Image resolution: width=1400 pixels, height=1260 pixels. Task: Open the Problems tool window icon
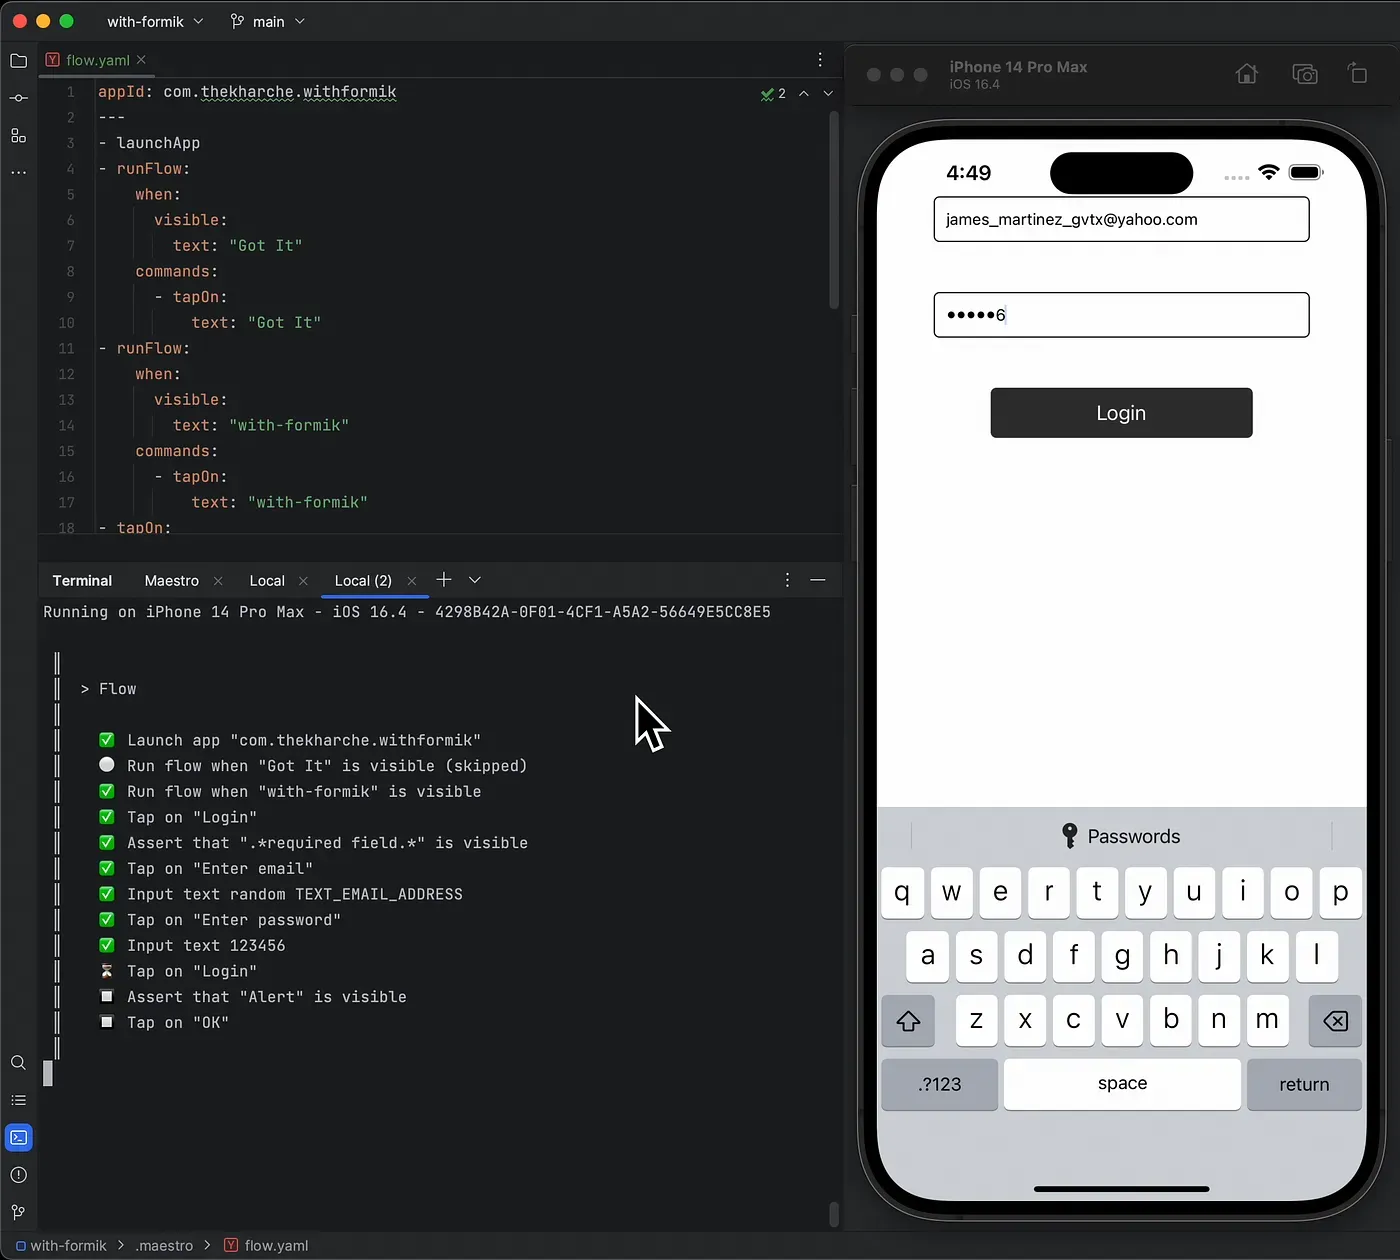point(18,1175)
